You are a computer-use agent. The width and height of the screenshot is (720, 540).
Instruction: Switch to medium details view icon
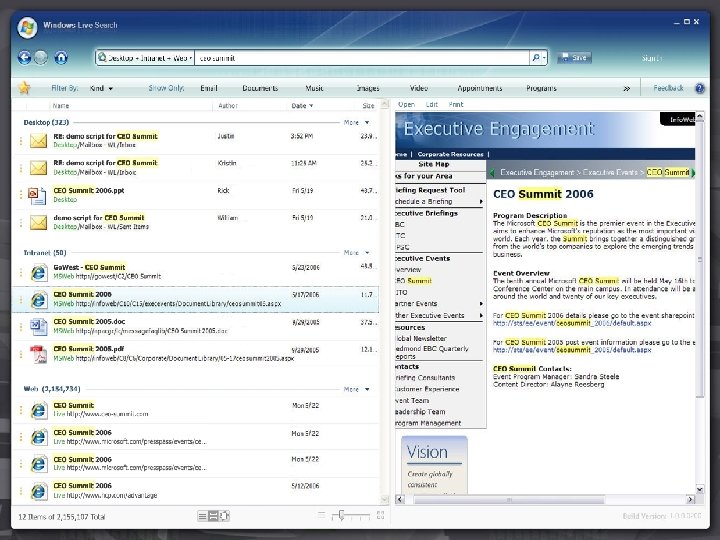pyautogui.click(x=213, y=516)
